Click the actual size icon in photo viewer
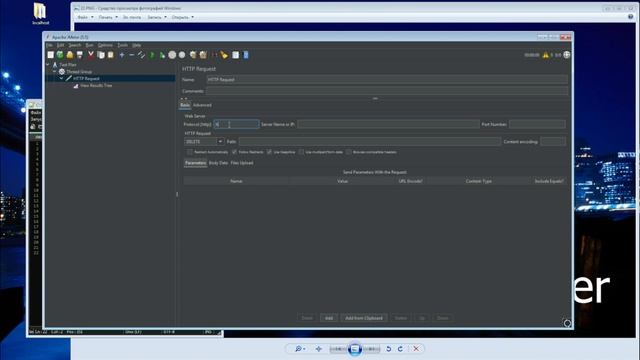The height and width of the screenshot is (360, 640). (319, 349)
